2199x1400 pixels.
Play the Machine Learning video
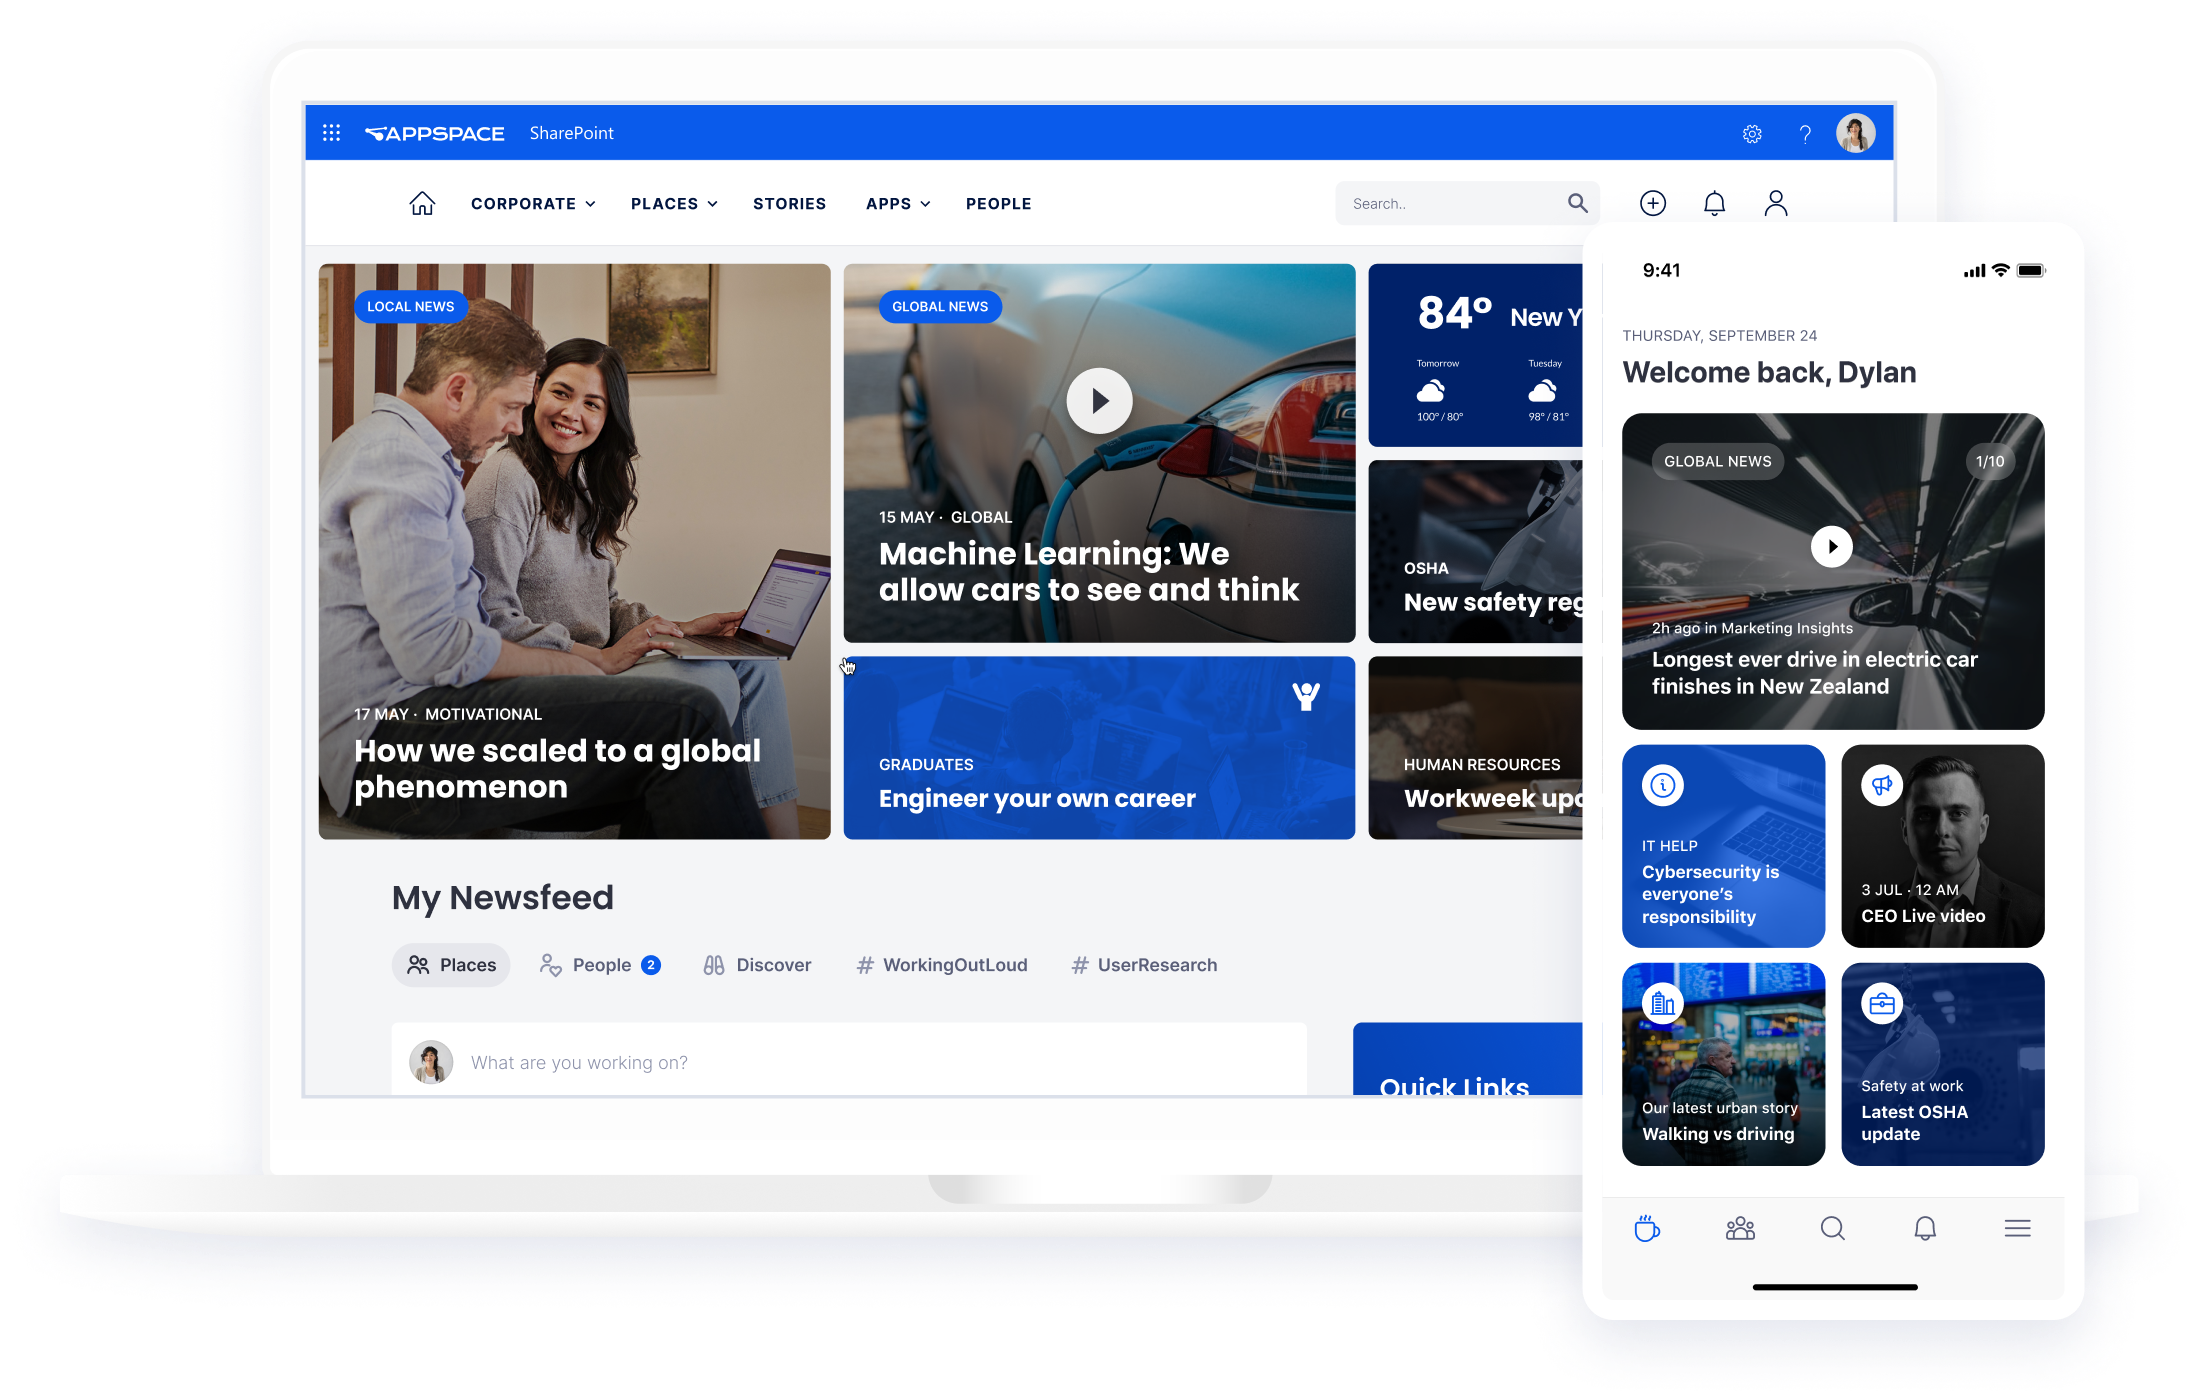[x=1099, y=400]
